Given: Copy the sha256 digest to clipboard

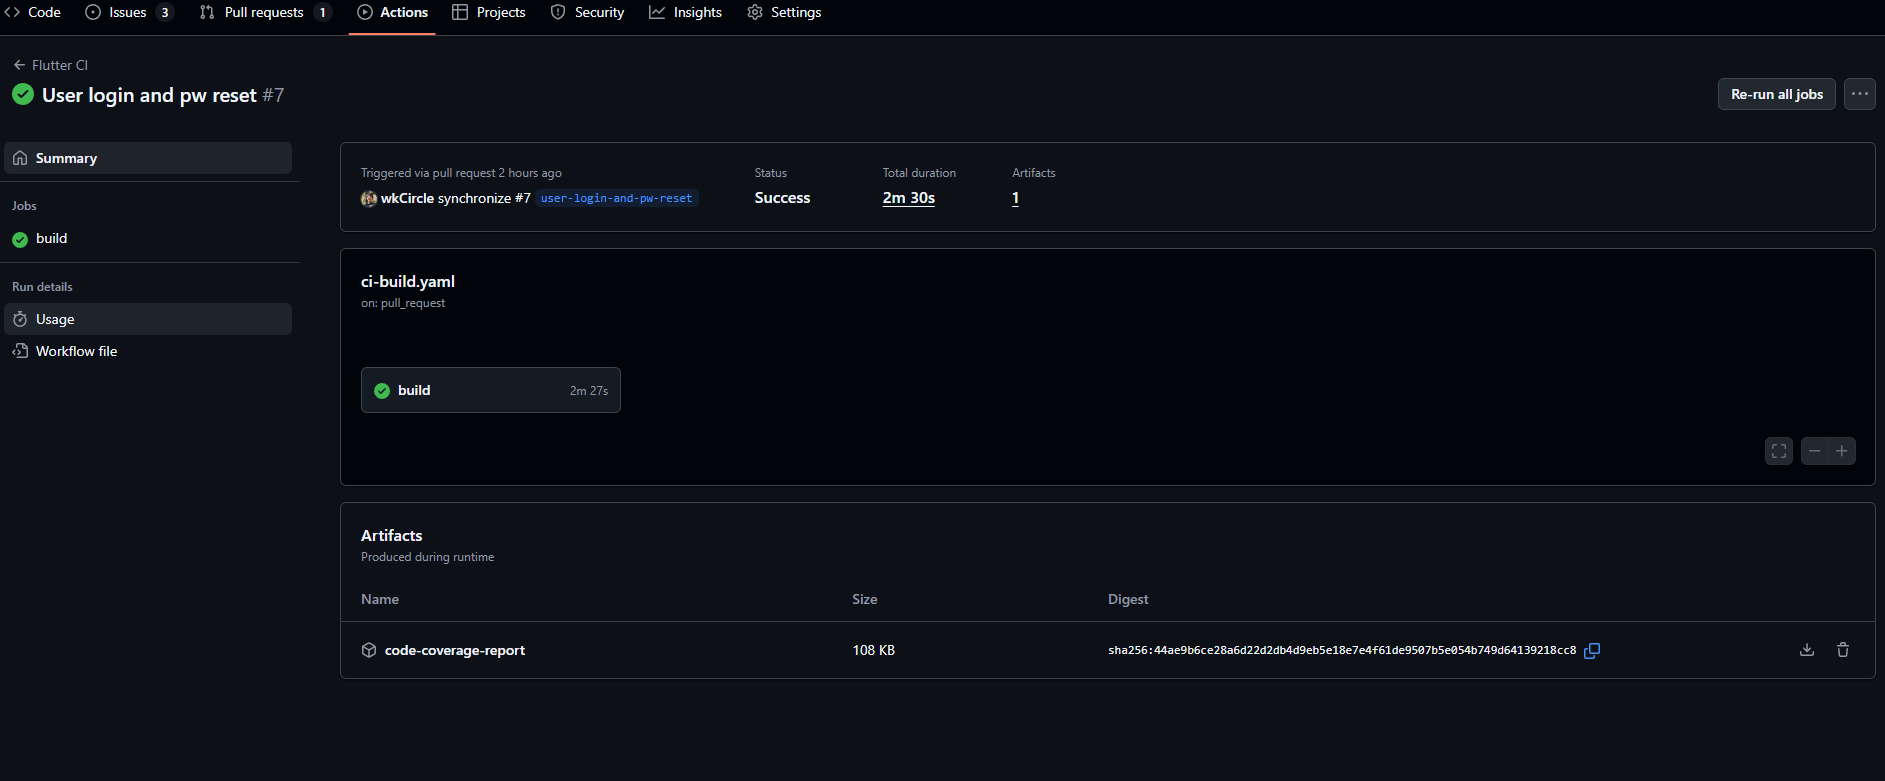Looking at the screenshot, I should (x=1592, y=651).
